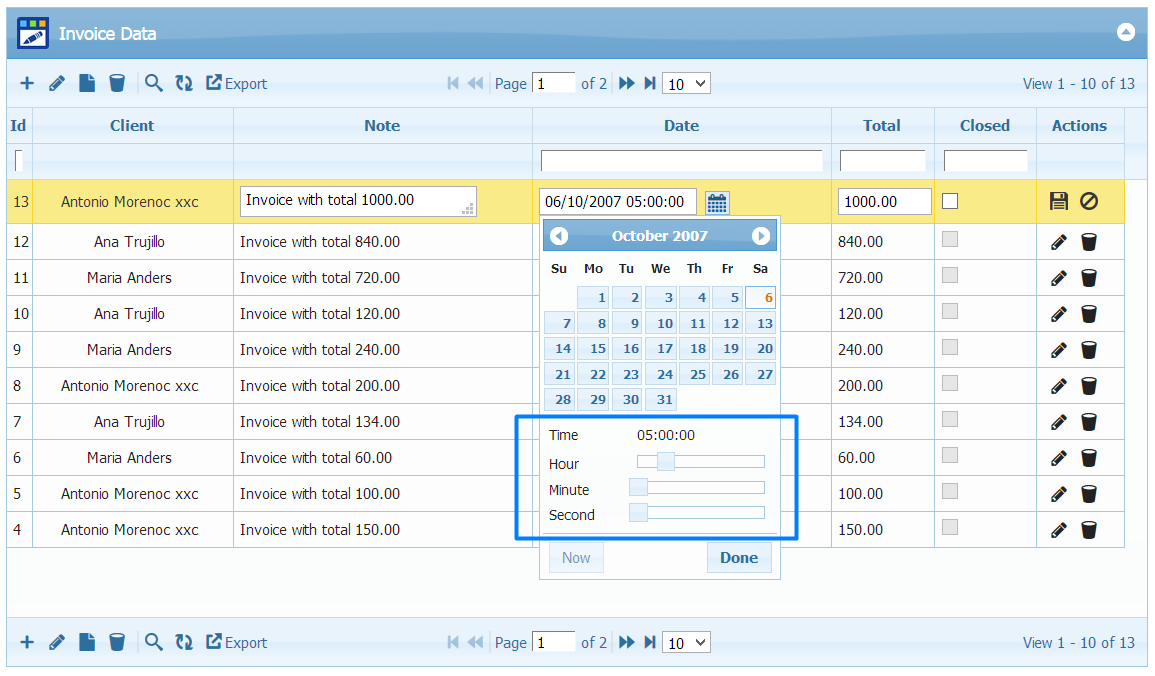Click the trash icon for invoice row 12
Viewport: 1155px width, 676px height.
[1089, 241]
